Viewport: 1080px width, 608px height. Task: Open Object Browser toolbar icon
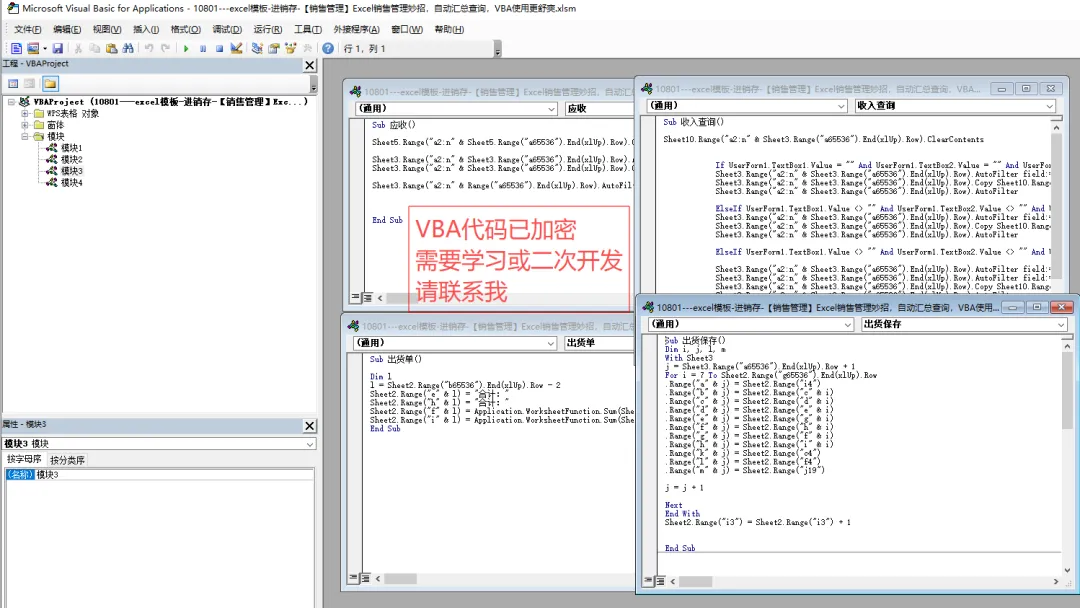click(x=290, y=48)
